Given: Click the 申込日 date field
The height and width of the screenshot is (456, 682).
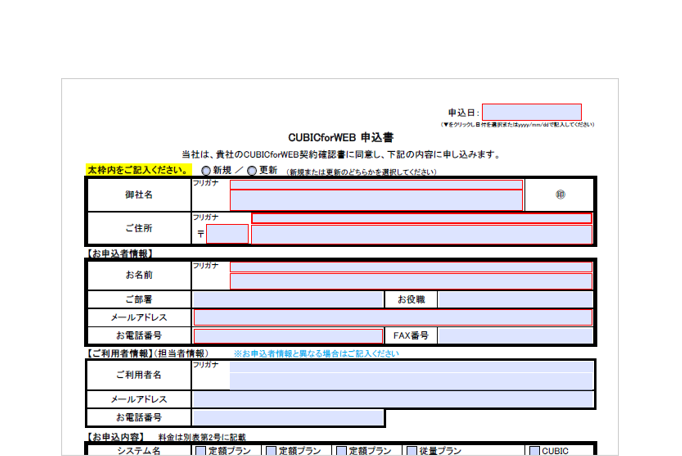Looking at the screenshot, I should point(532,112).
